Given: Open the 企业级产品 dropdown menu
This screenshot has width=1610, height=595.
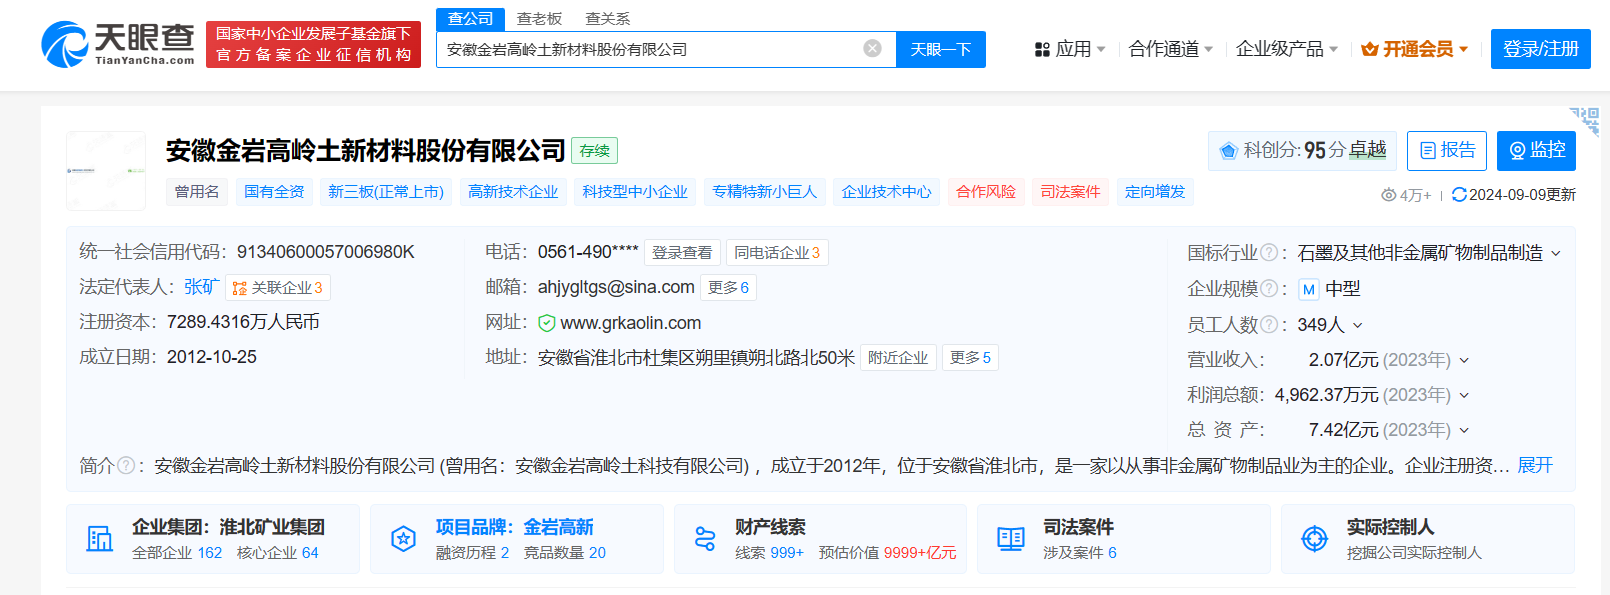Looking at the screenshot, I should click(x=1287, y=49).
